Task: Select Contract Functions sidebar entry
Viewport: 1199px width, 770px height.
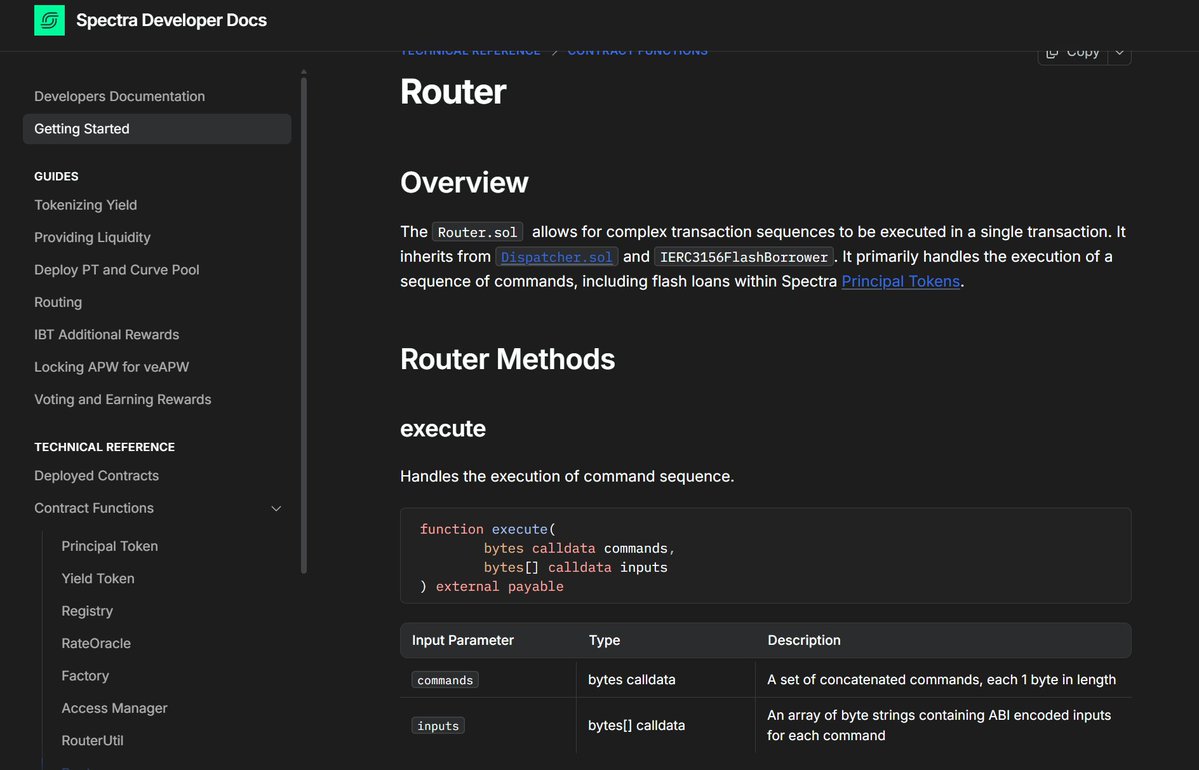Action: click(x=94, y=508)
